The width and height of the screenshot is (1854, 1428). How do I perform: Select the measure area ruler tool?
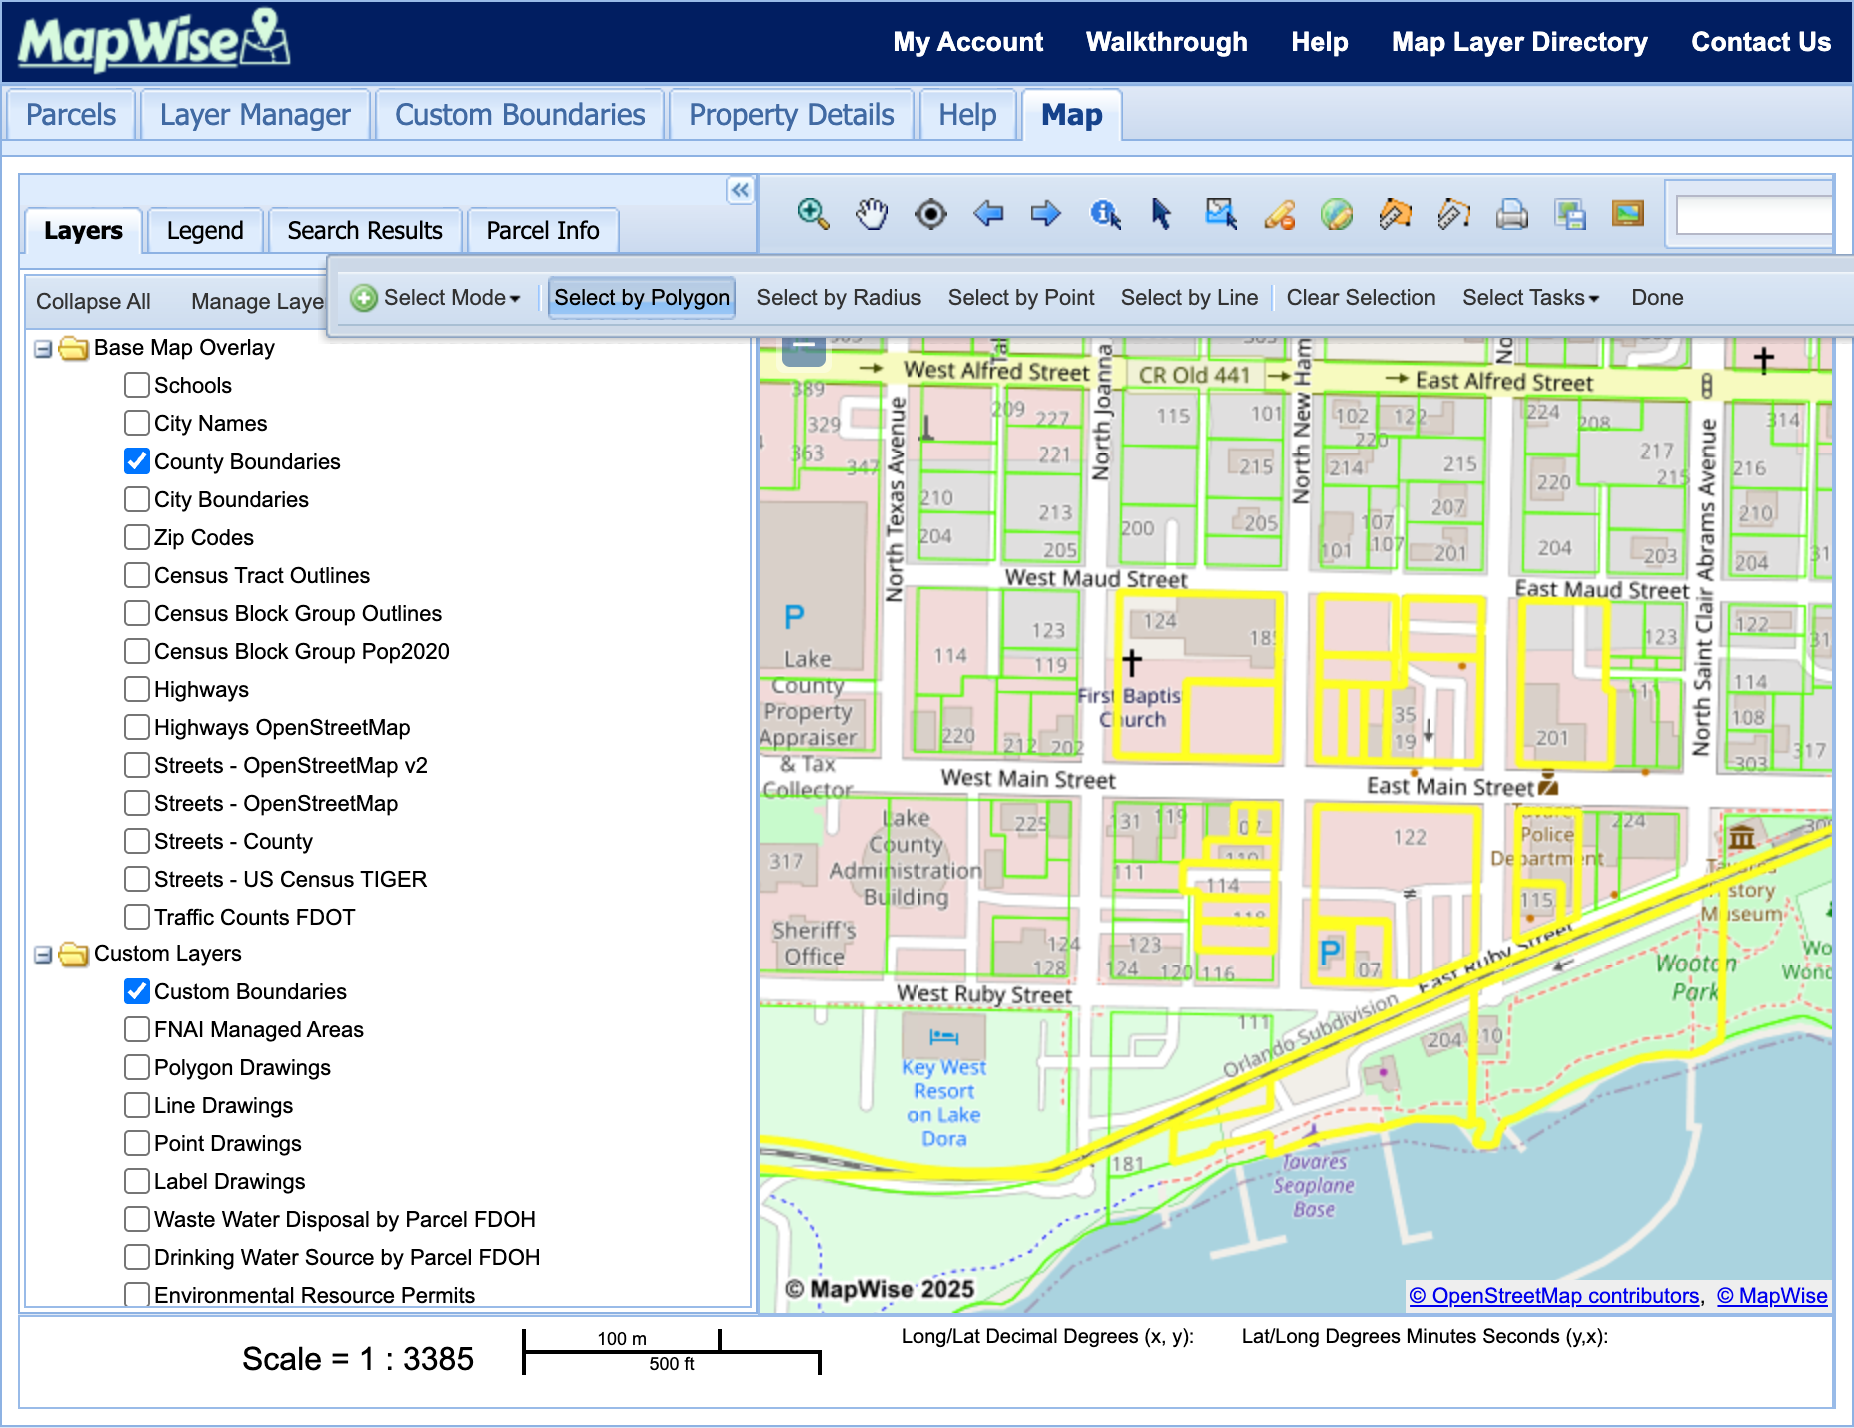click(1395, 213)
